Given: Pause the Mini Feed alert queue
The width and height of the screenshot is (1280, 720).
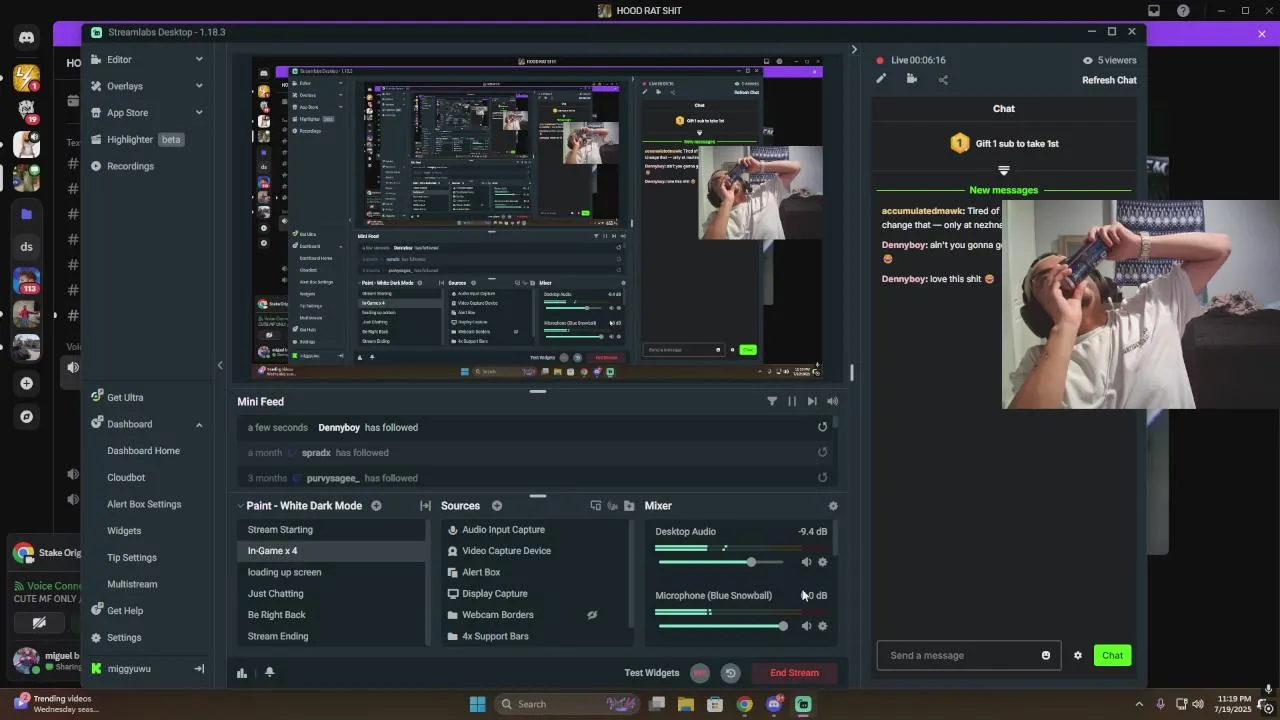Looking at the screenshot, I should click(792, 401).
